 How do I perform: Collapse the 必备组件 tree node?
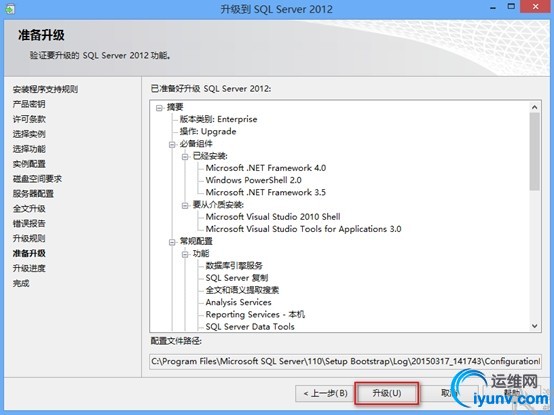(x=172, y=144)
